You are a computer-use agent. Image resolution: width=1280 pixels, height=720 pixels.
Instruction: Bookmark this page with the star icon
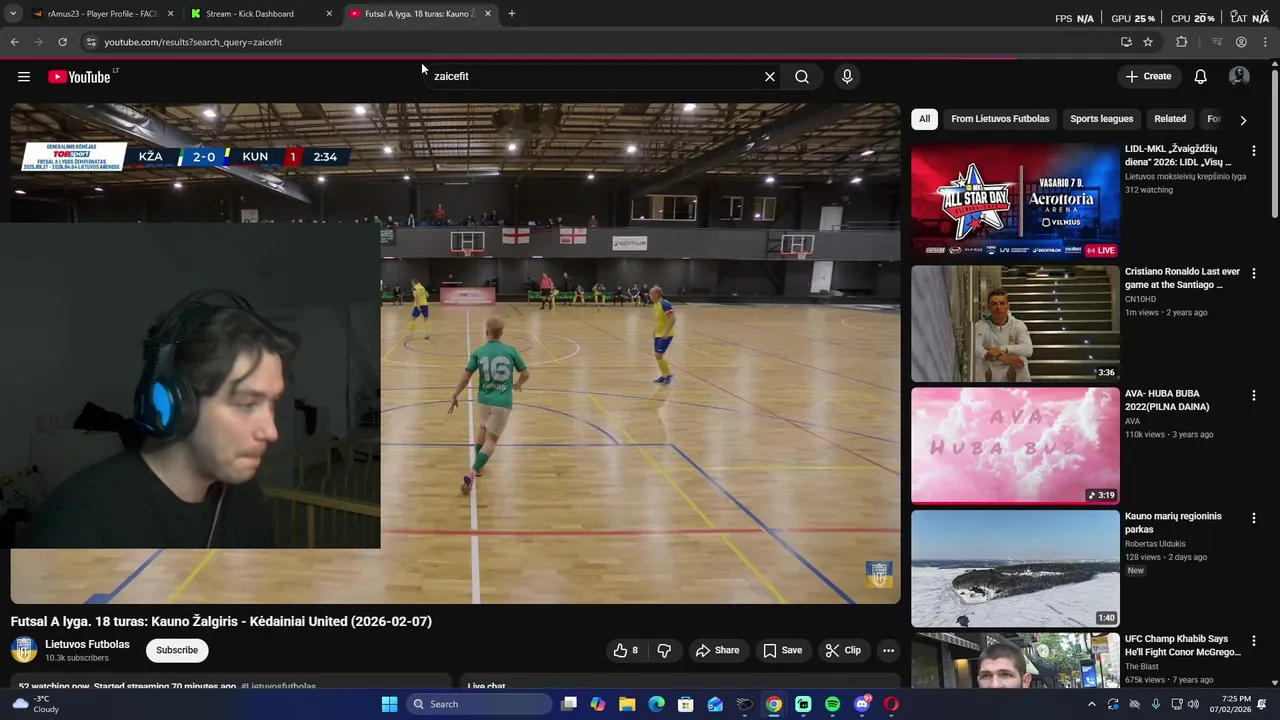point(1148,42)
